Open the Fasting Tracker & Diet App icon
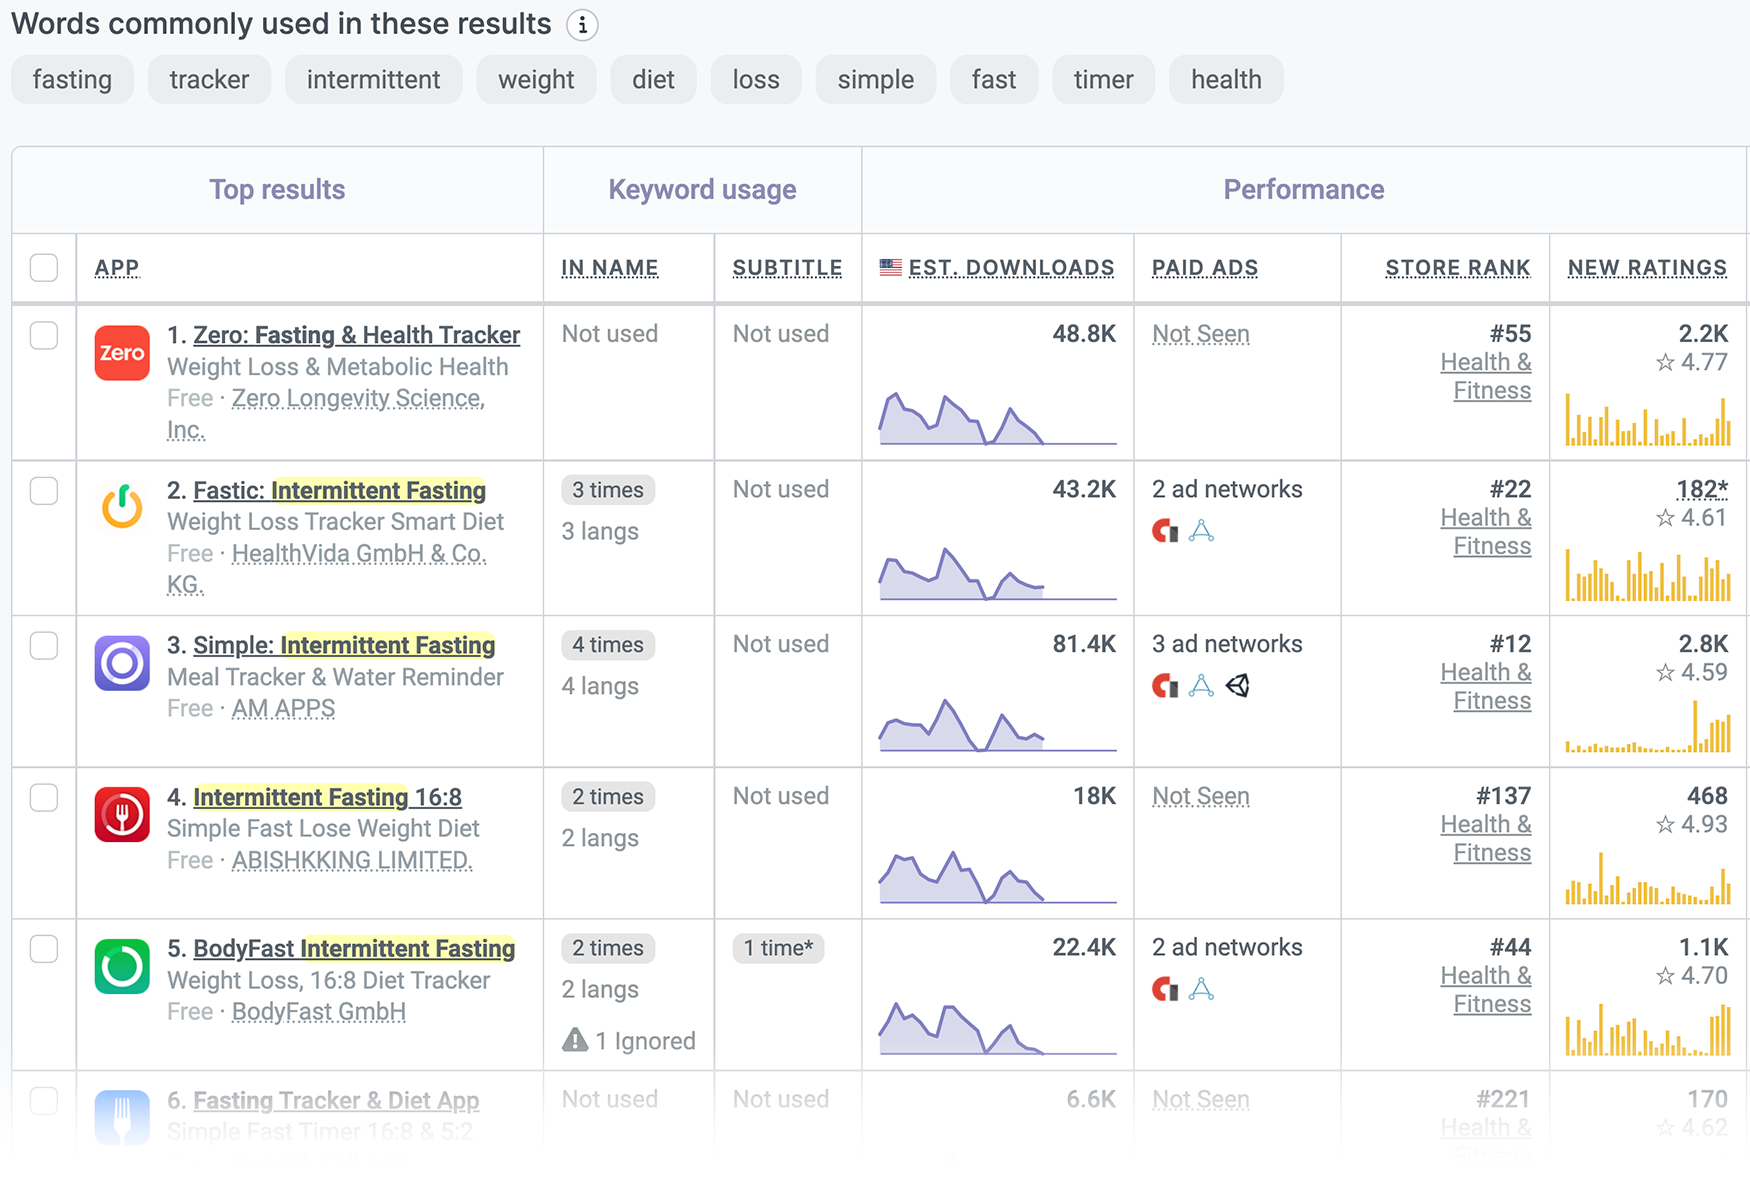The image size is (1750, 1180). coord(122,1117)
